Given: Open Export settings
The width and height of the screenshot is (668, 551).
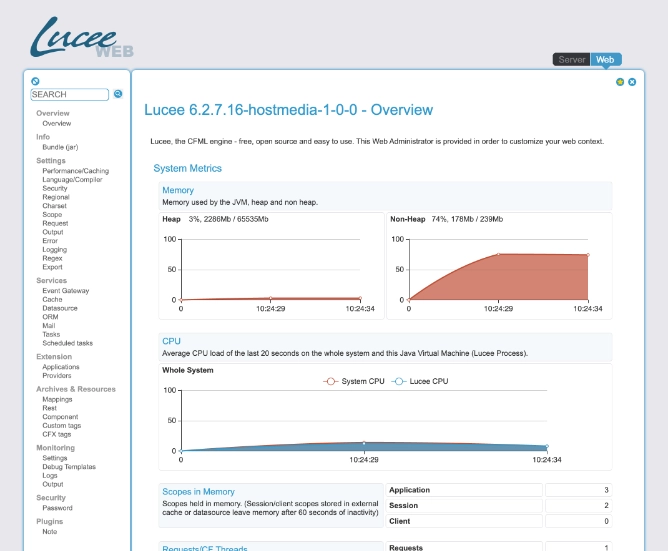Looking at the screenshot, I should (x=52, y=267).
